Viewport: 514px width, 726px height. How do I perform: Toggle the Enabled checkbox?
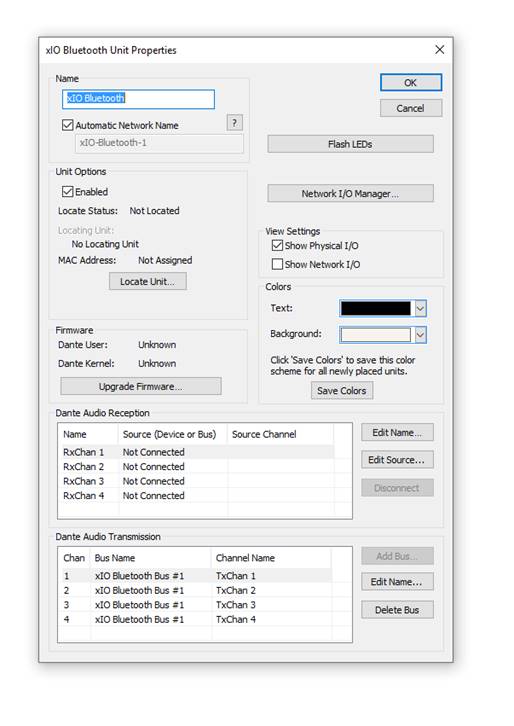[x=68, y=192]
